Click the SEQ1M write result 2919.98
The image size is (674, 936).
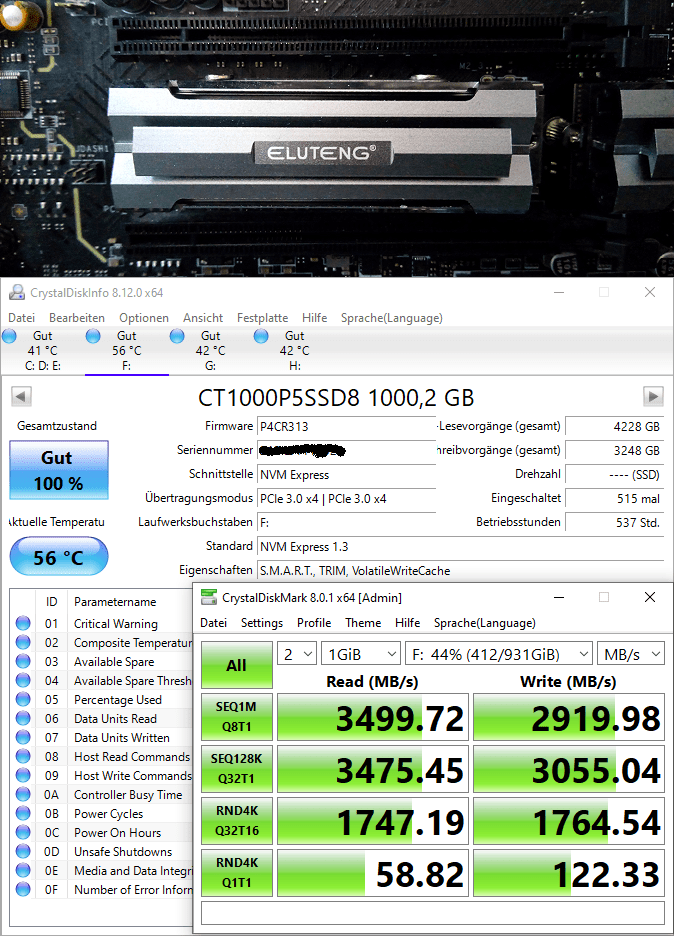(x=569, y=717)
